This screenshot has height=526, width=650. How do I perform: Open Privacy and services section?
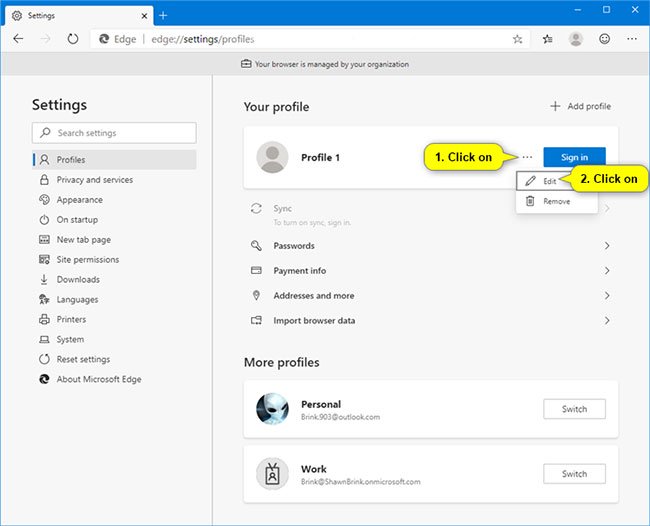coord(95,180)
